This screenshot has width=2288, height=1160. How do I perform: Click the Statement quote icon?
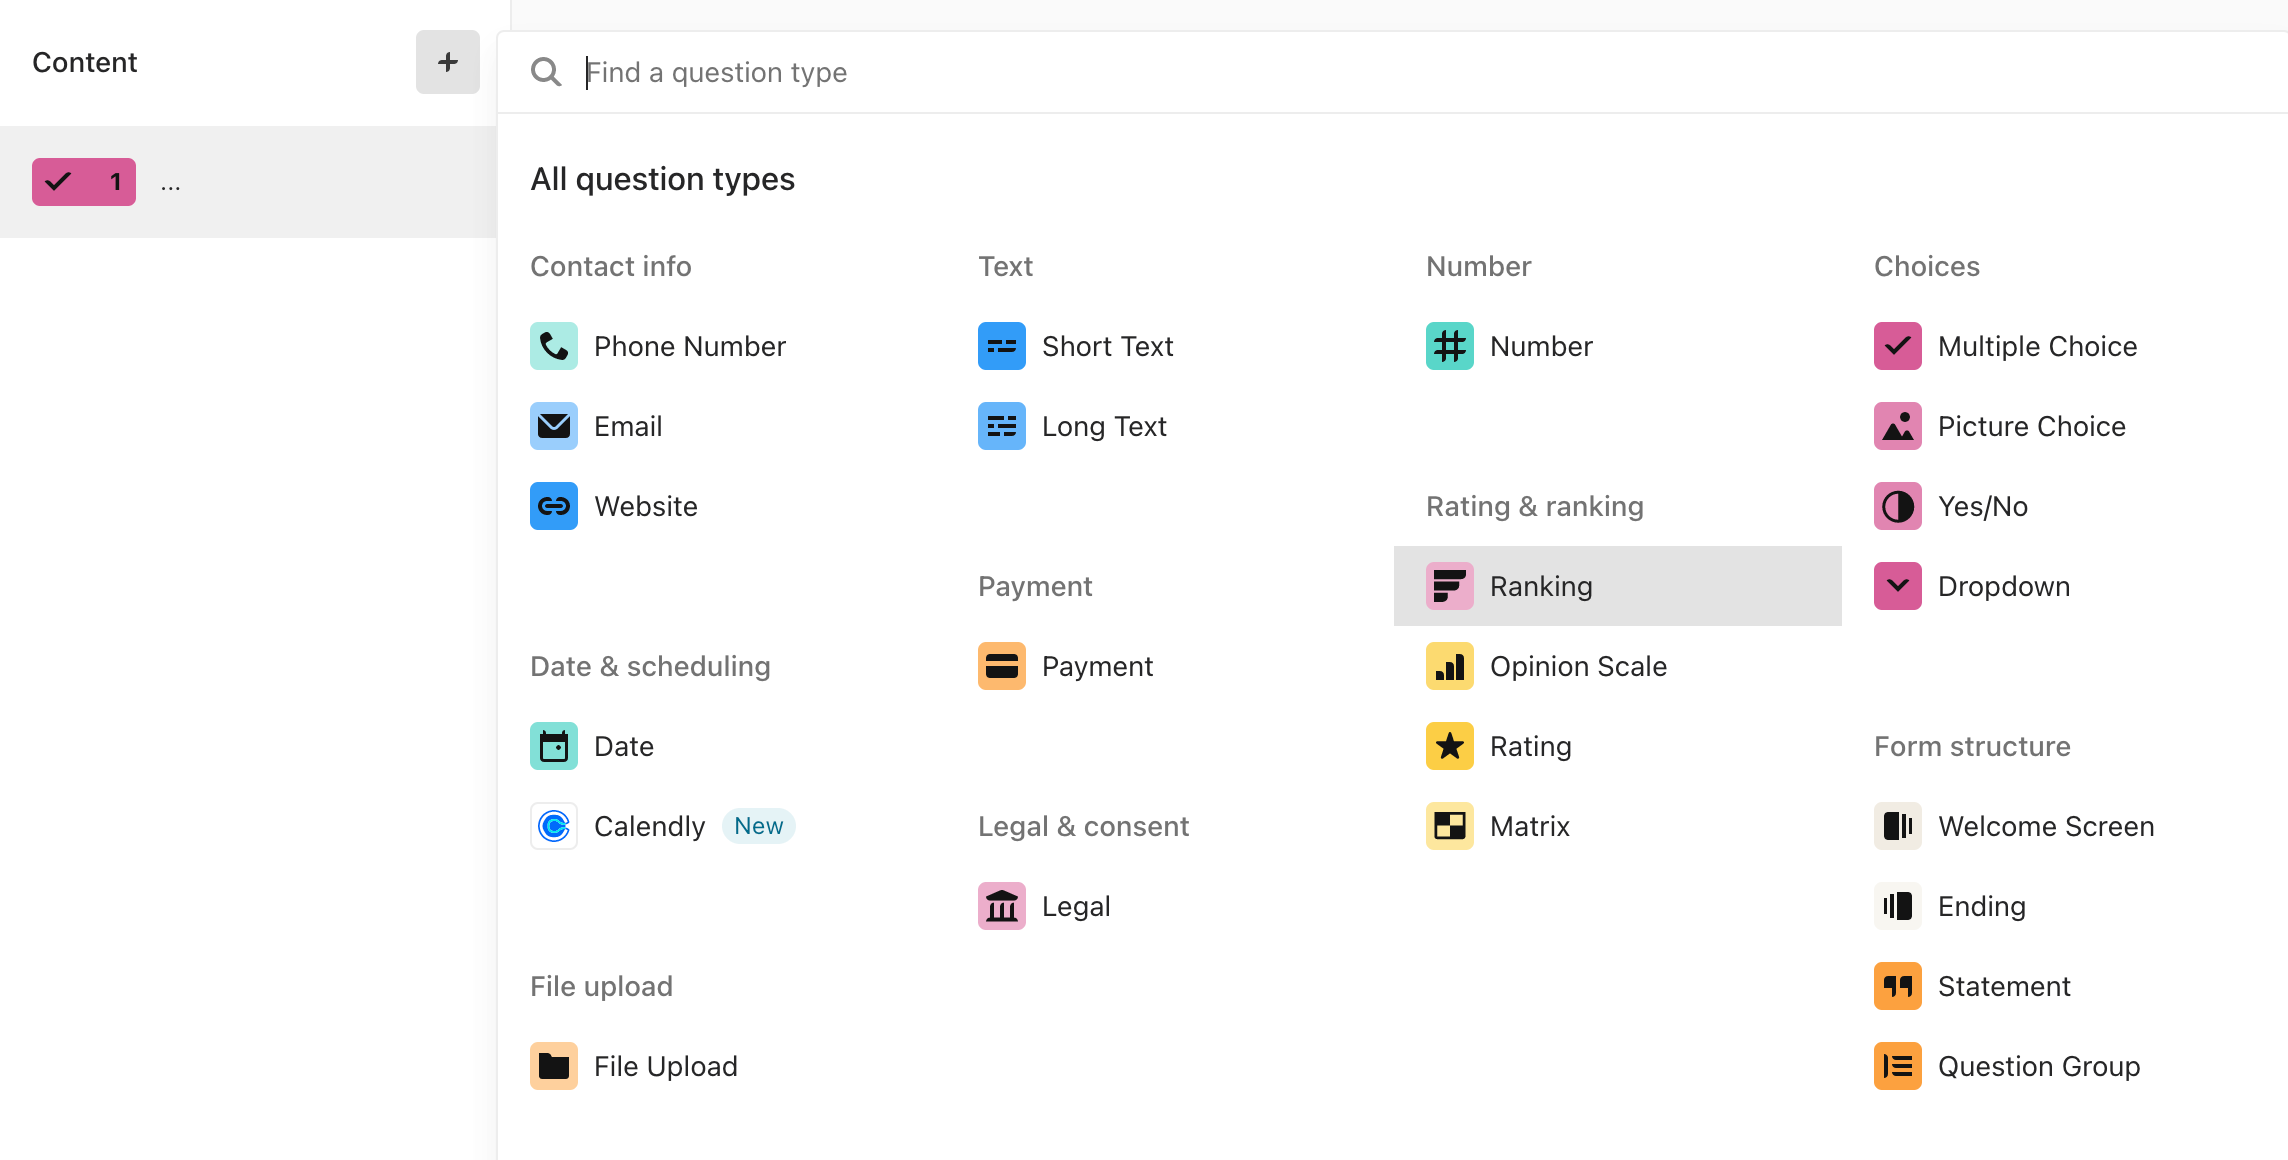[x=1898, y=986]
